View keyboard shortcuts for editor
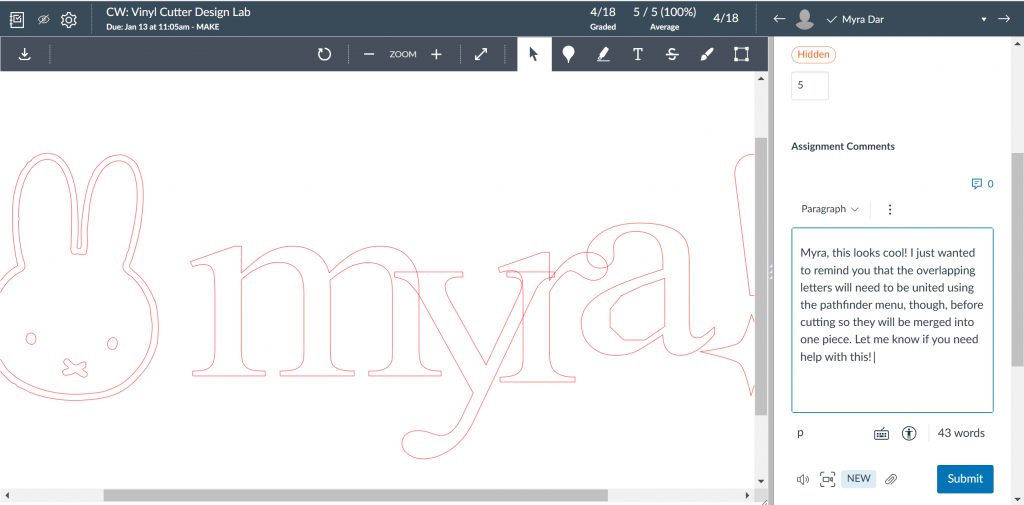 click(x=881, y=433)
